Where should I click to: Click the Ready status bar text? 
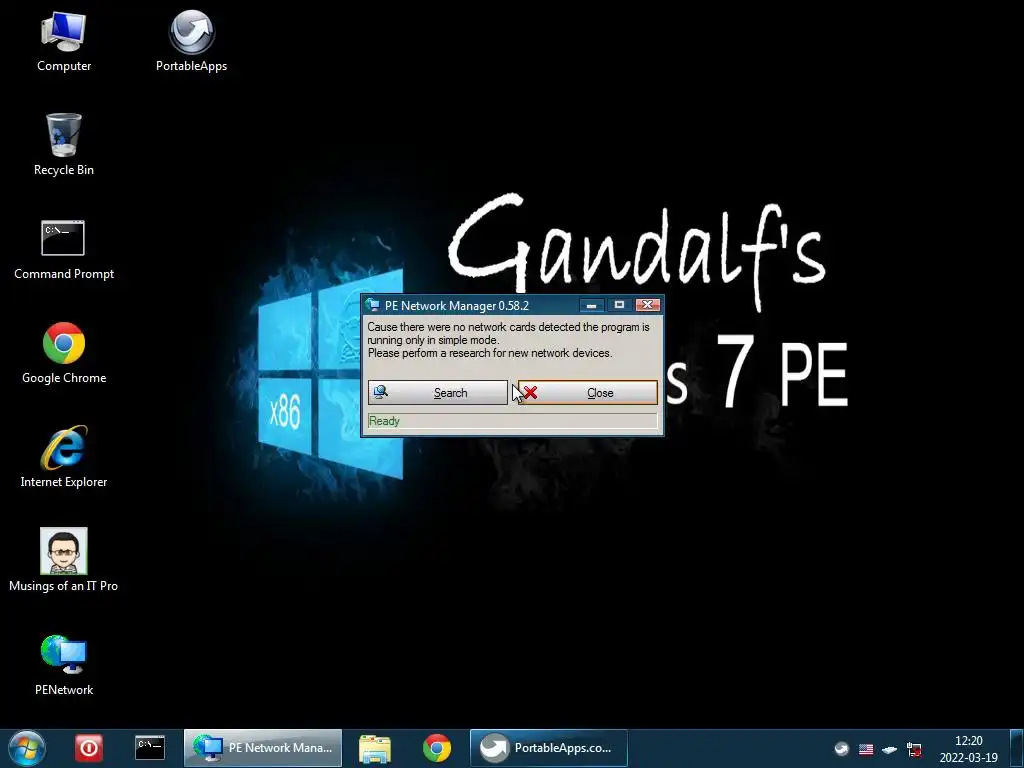click(x=384, y=421)
